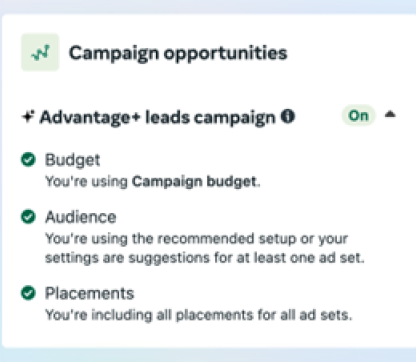The height and width of the screenshot is (362, 416).
Task: Open the Budget item
Action: (x=73, y=160)
